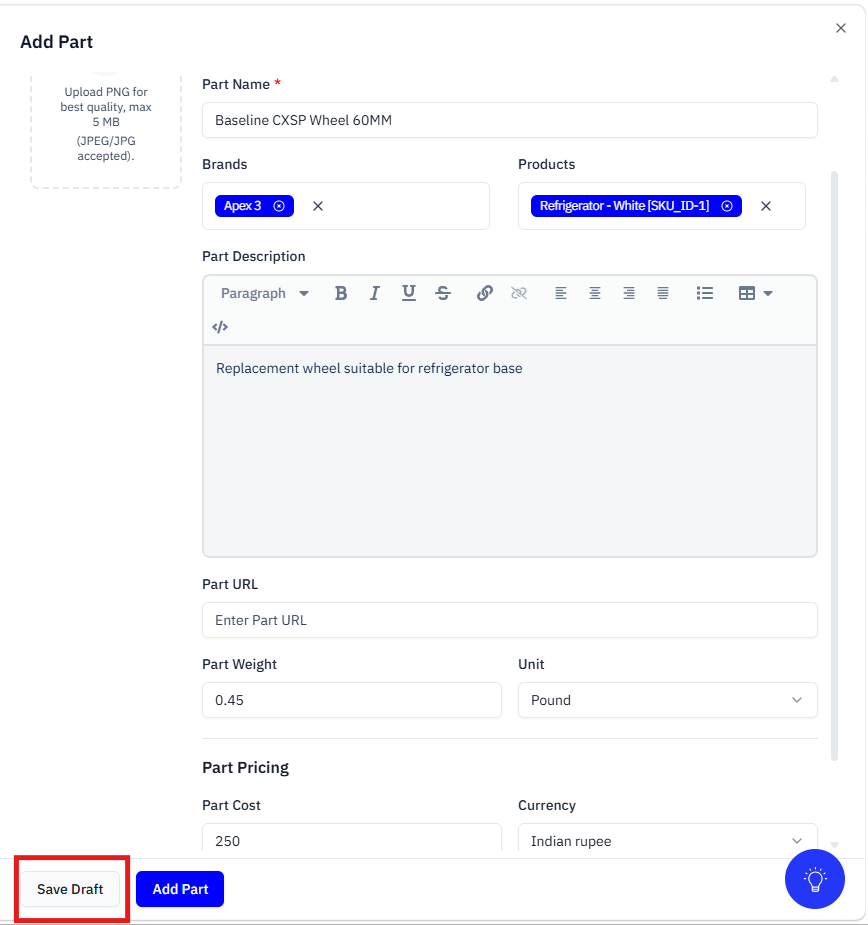Open the source code view icon
868x925 pixels.
(220, 327)
